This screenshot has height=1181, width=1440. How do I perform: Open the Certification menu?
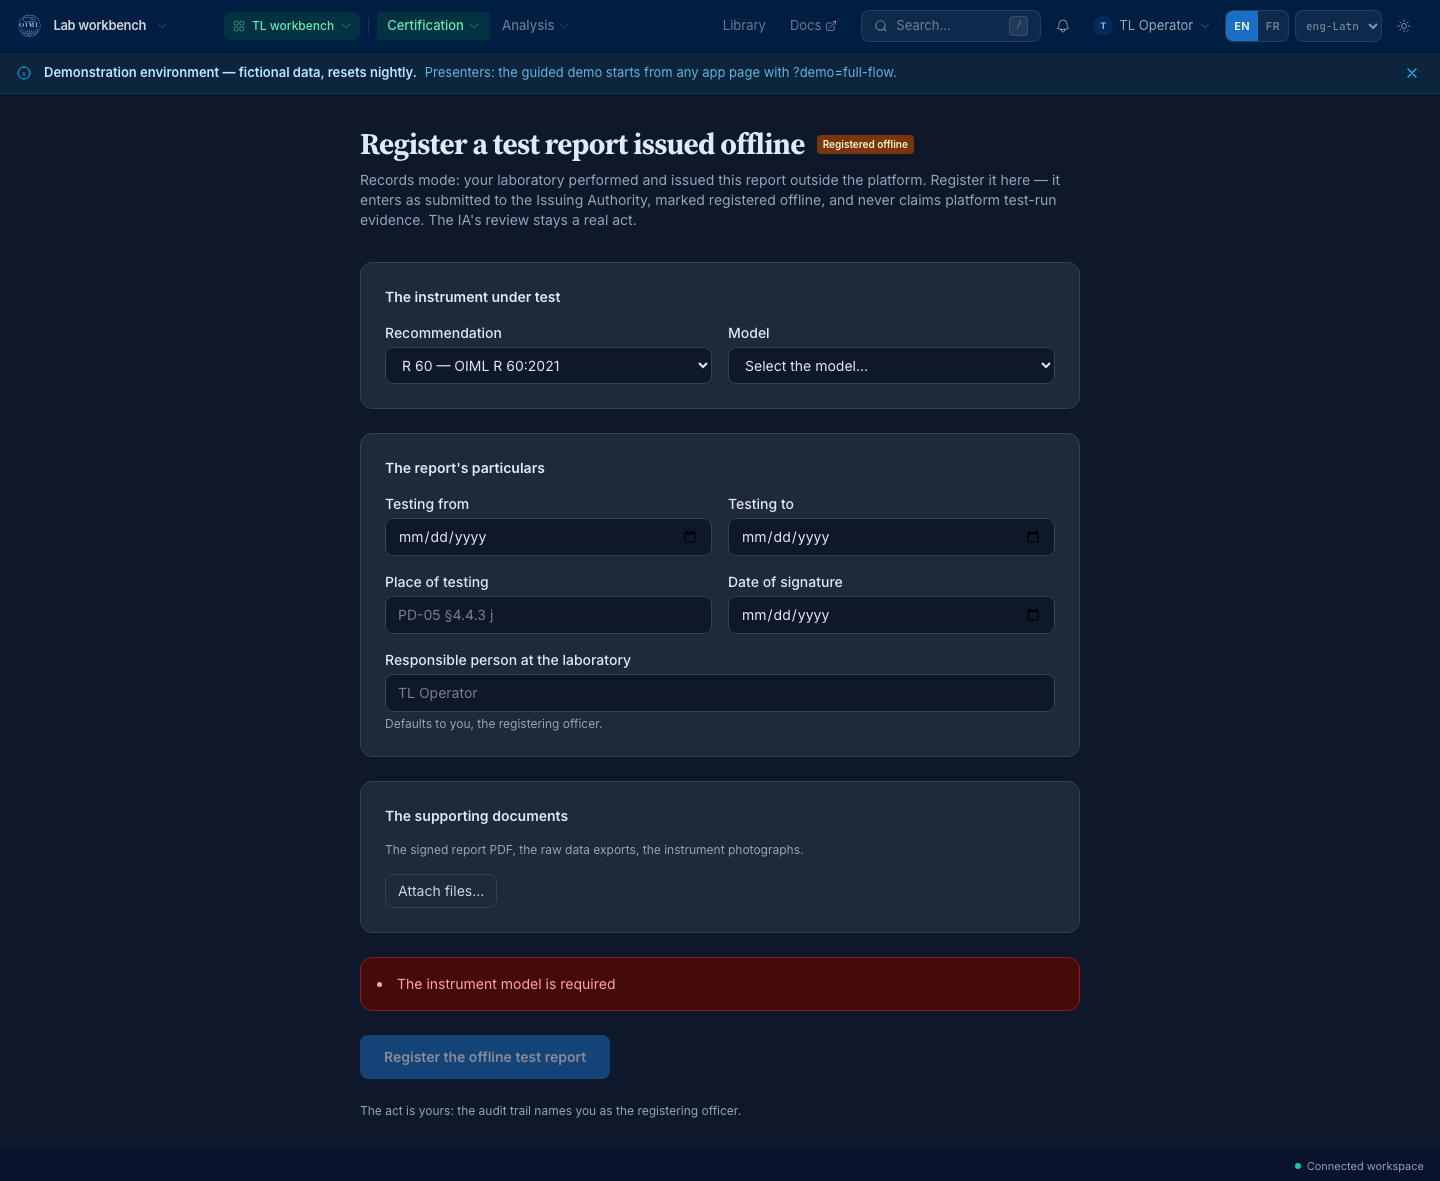(x=433, y=26)
